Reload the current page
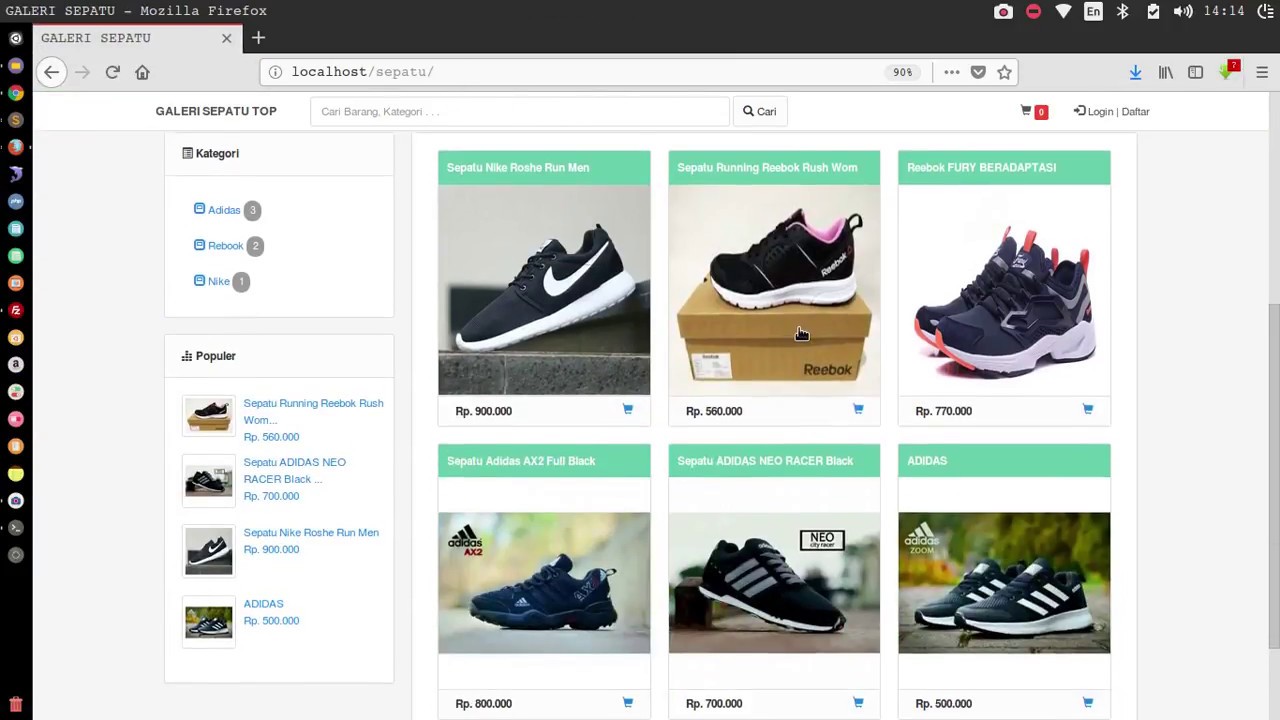1280x720 pixels. pyautogui.click(x=112, y=72)
